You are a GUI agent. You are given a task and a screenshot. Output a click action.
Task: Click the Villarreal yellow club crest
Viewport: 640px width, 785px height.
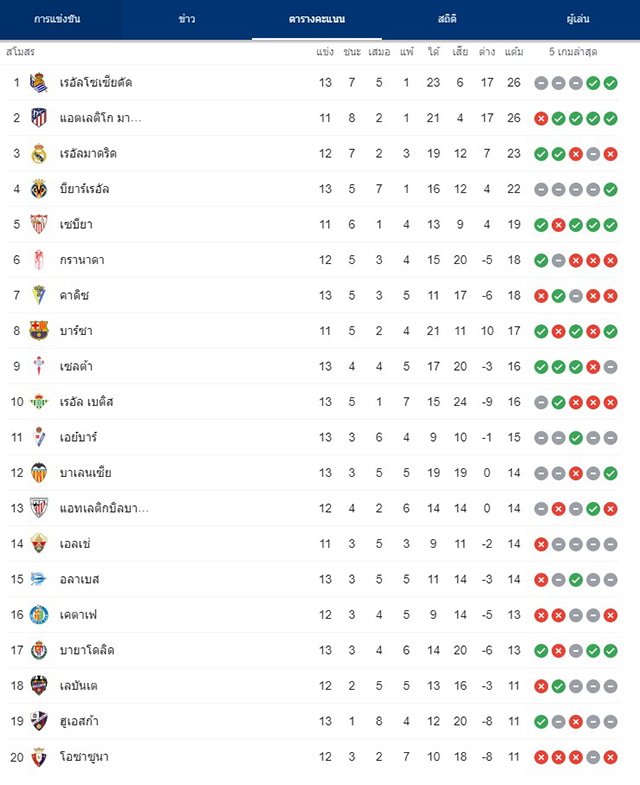[39, 189]
